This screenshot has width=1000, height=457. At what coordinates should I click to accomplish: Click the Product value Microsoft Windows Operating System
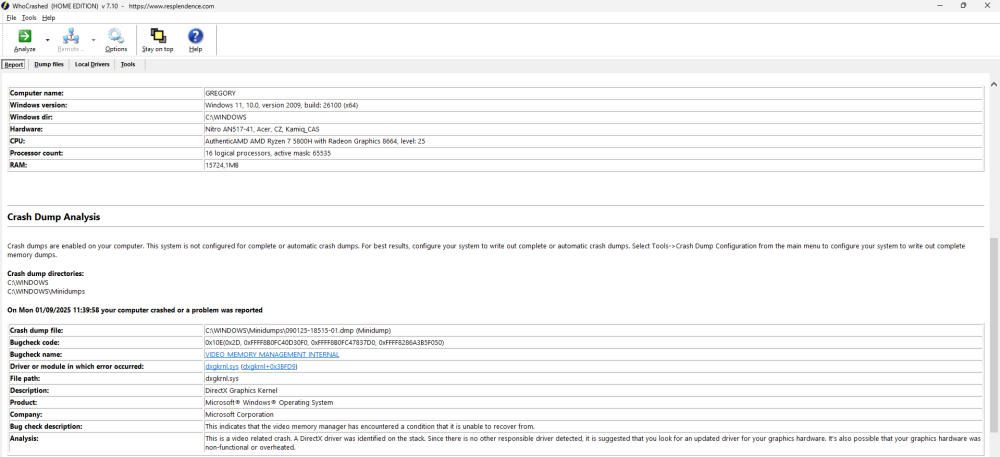pos(269,402)
